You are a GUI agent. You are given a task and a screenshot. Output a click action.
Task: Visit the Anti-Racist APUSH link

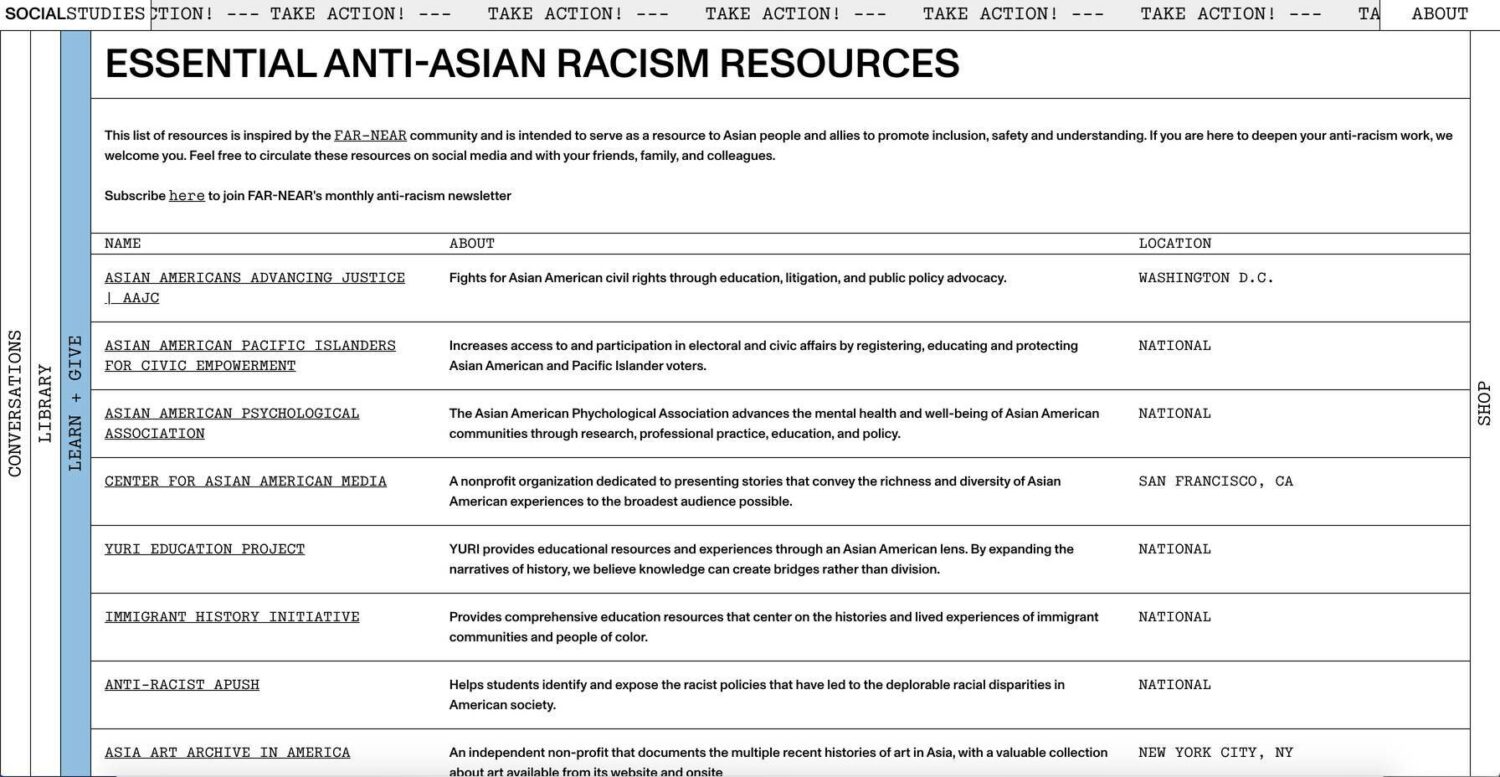182,685
